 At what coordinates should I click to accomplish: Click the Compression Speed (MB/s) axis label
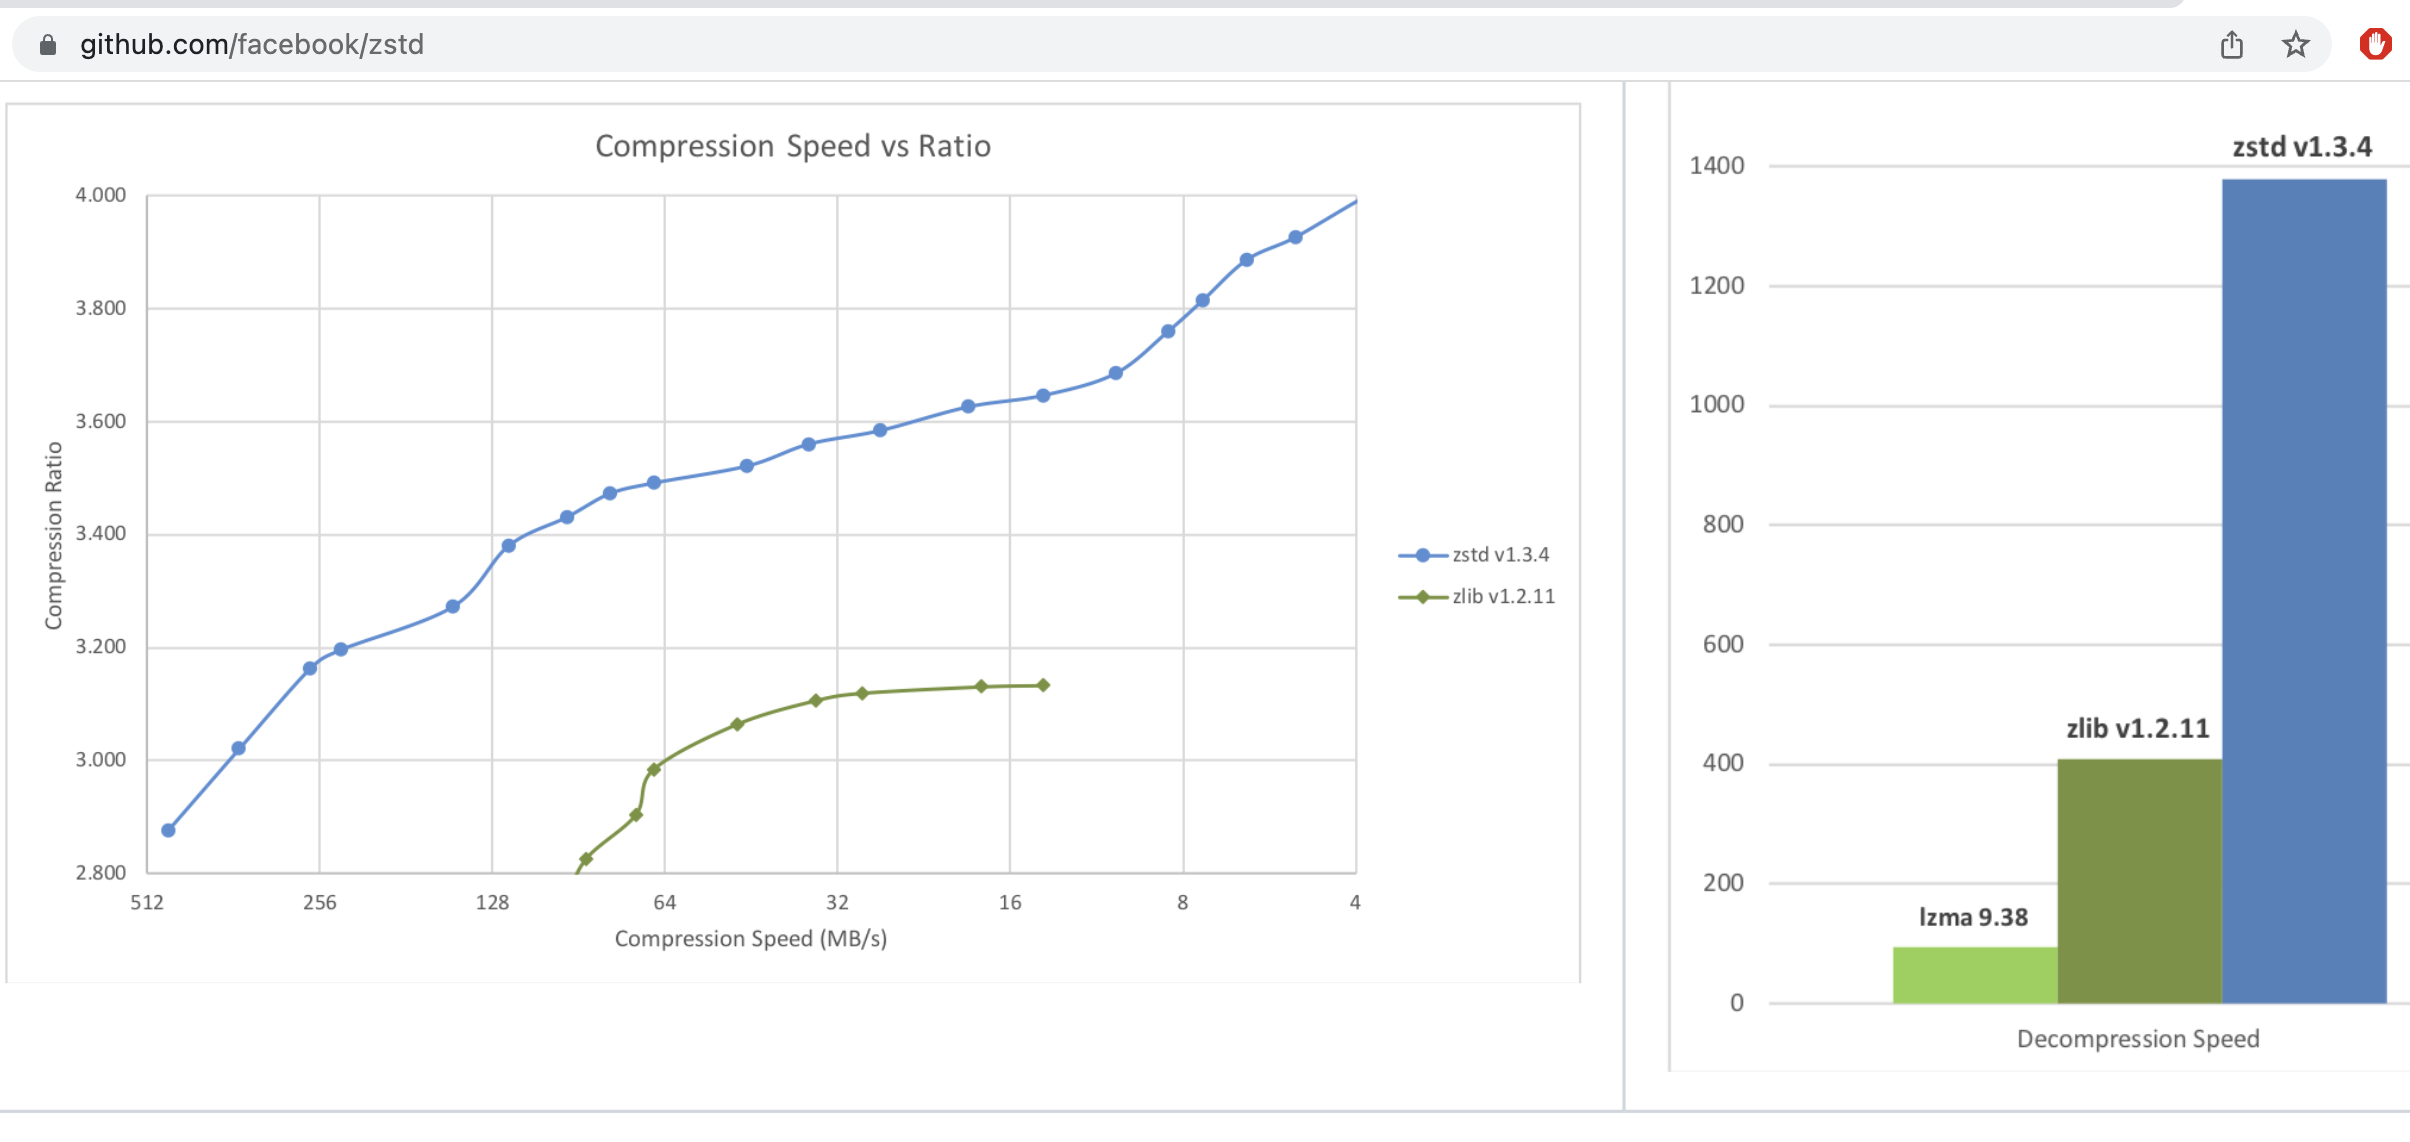tap(750, 939)
